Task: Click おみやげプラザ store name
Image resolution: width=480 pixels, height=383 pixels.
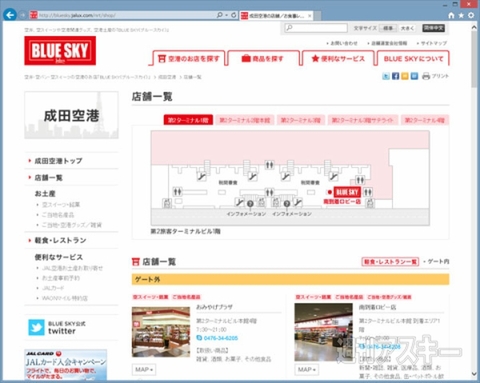Action: pyautogui.click(x=214, y=307)
